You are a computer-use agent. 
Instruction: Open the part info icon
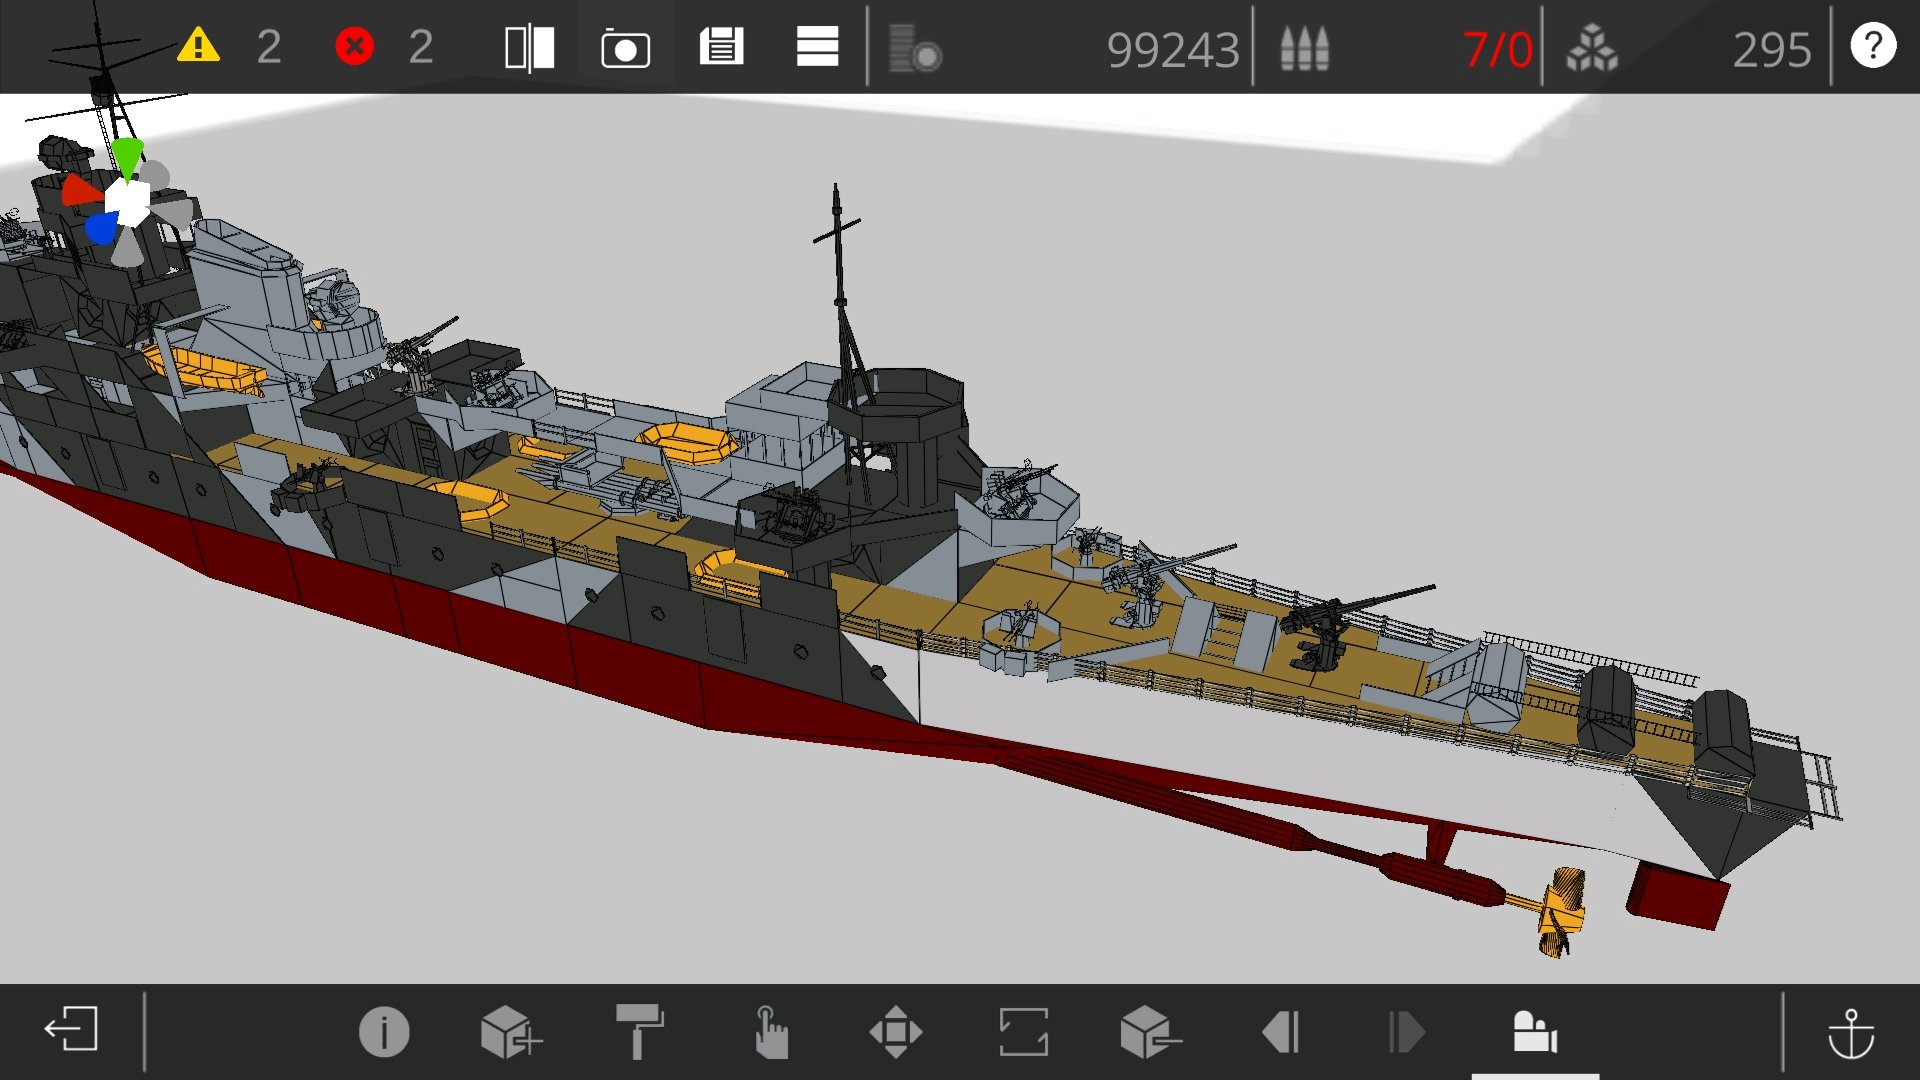tap(384, 1032)
